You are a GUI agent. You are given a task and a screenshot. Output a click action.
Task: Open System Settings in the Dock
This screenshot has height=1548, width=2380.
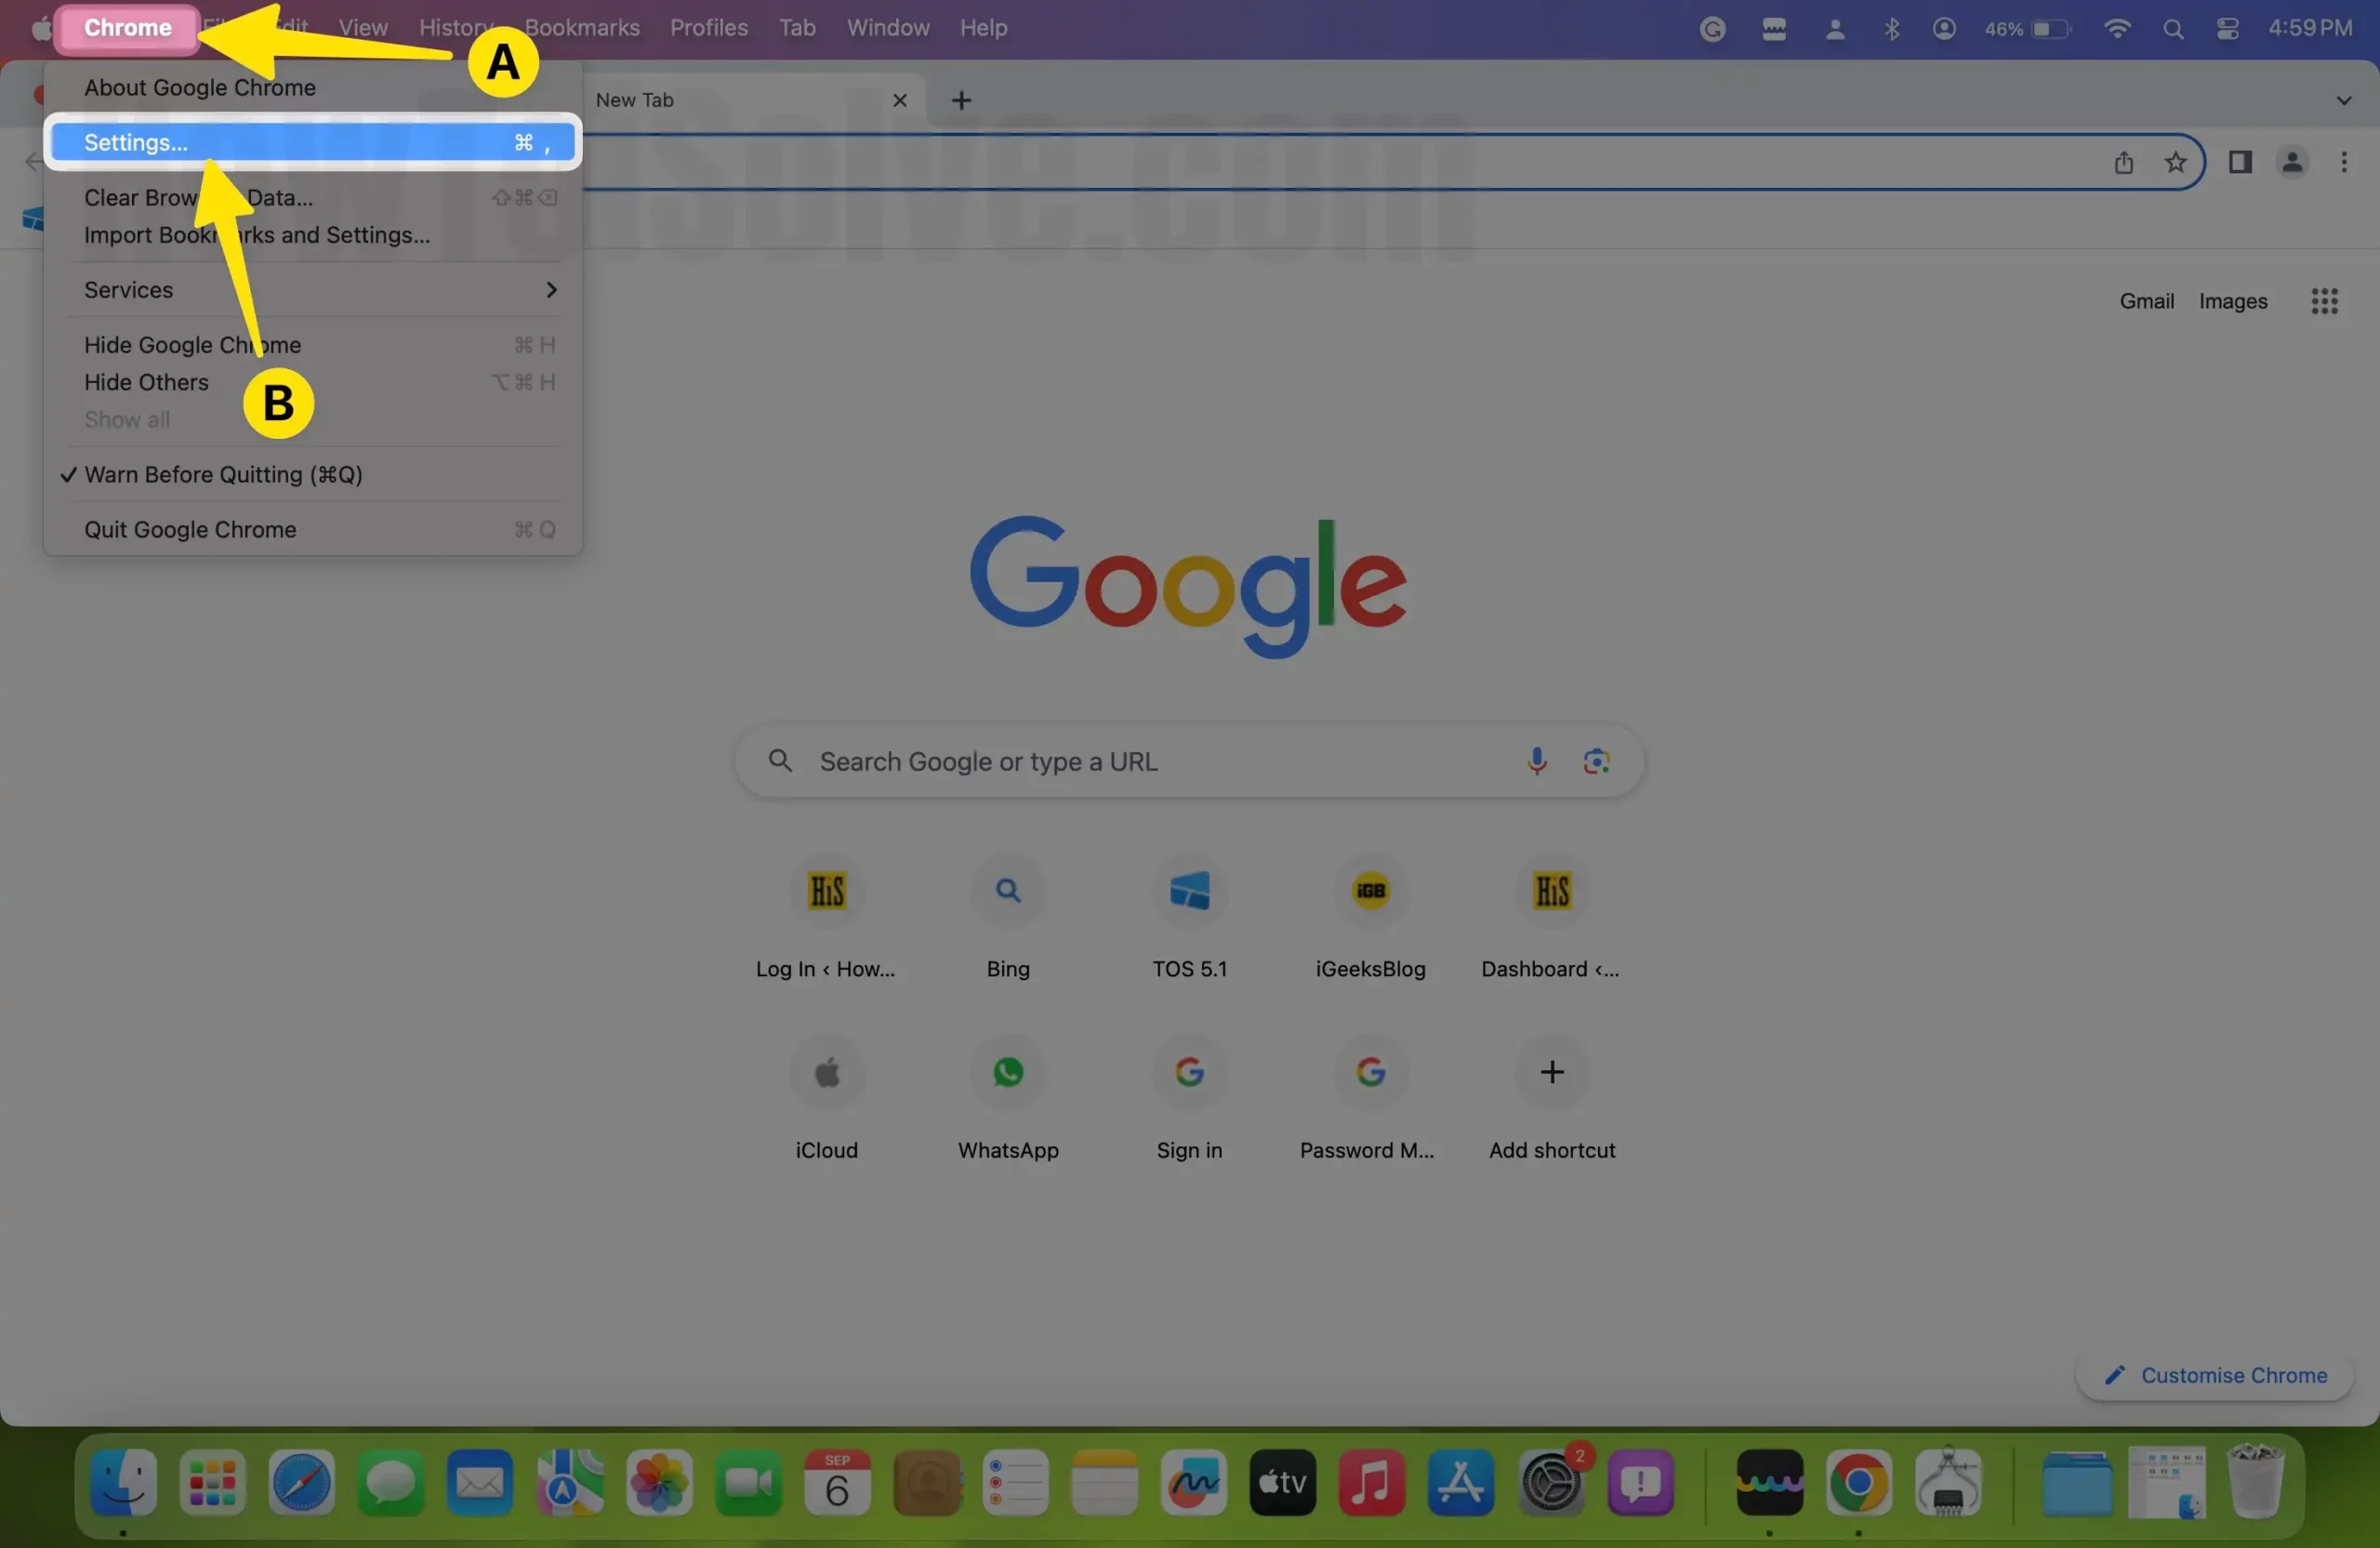pos(1551,1482)
